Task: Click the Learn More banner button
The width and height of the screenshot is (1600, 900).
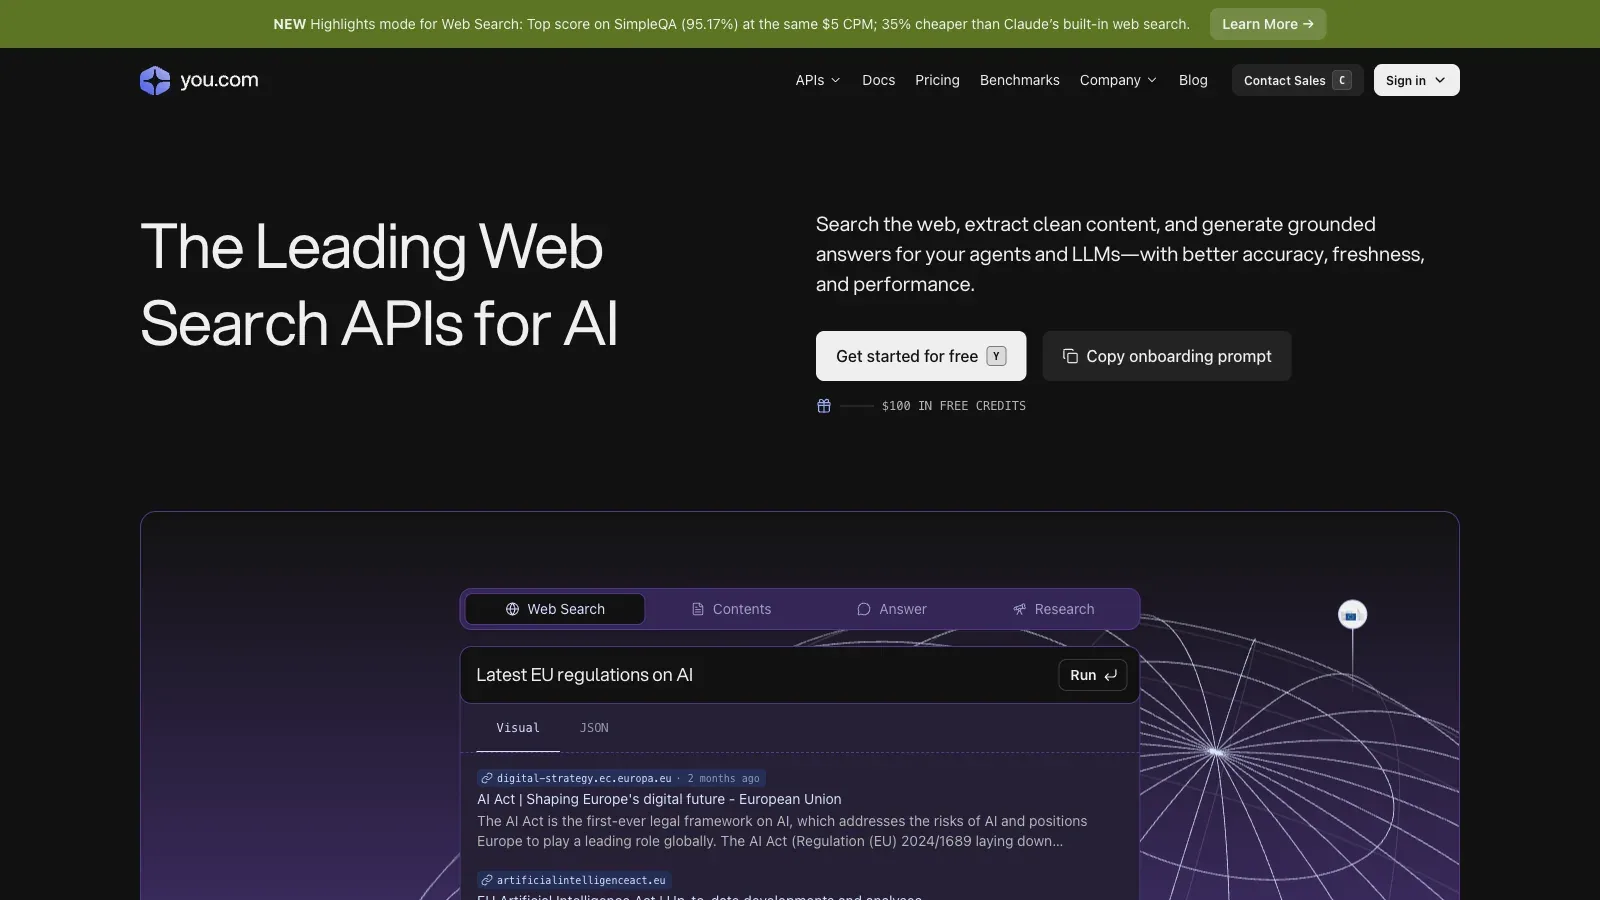Action: (1268, 24)
